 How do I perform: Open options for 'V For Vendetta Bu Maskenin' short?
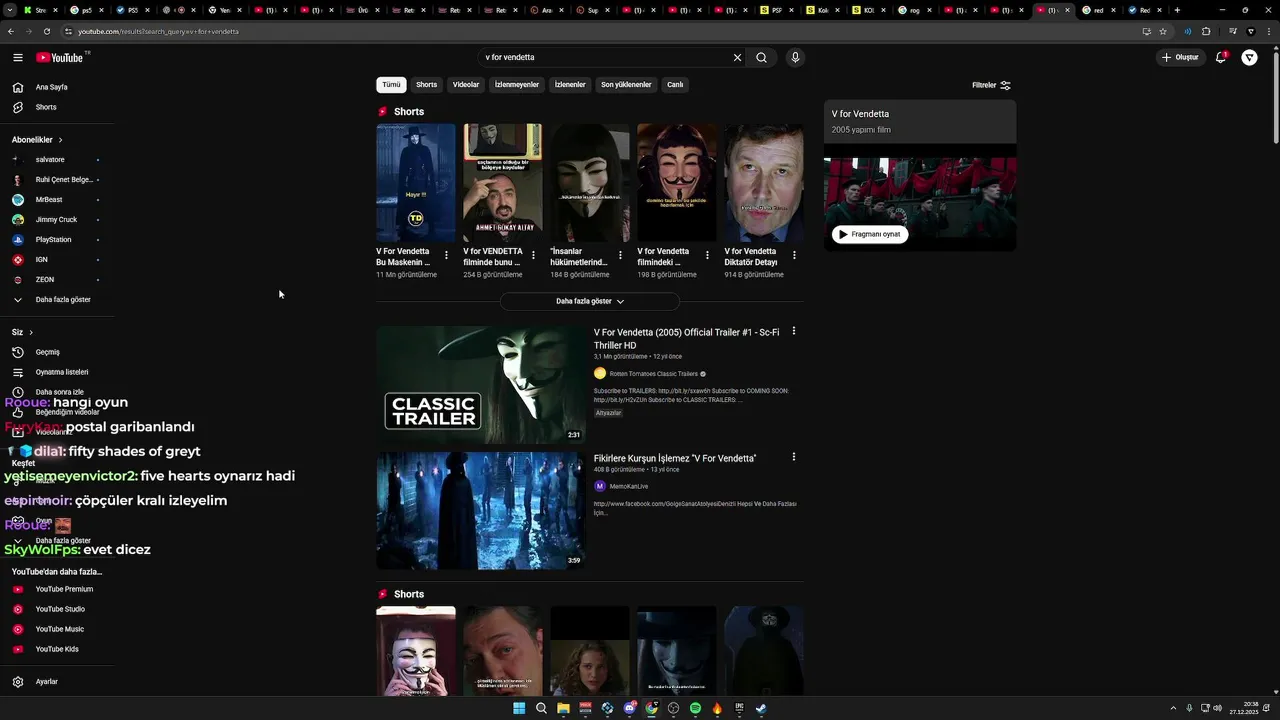pyautogui.click(x=446, y=255)
